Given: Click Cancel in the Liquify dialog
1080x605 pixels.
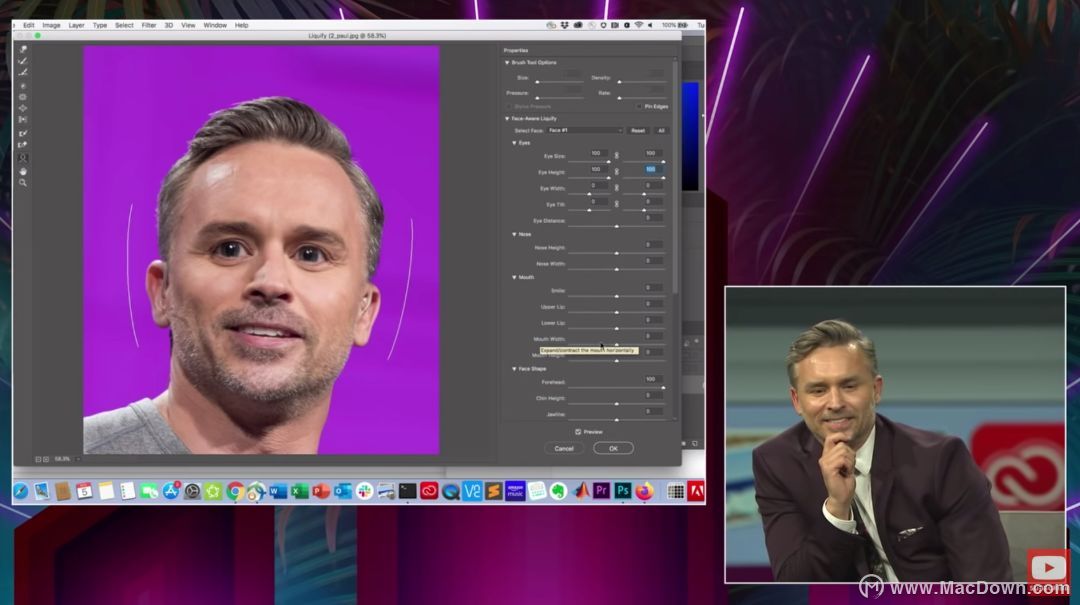Looking at the screenshot, I should (563, 449).
